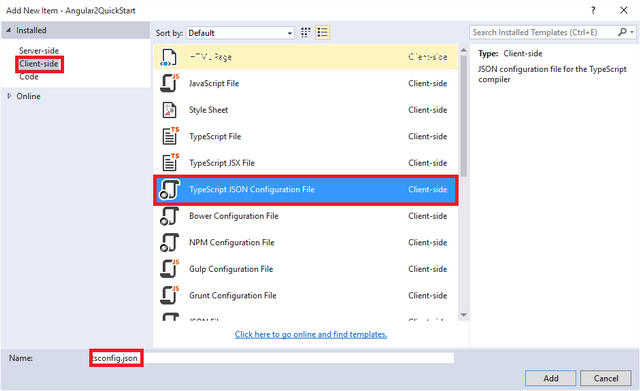Click the TypeScript JSON Configuration File icon
640x391 pixels.
(x=169, y=189)
